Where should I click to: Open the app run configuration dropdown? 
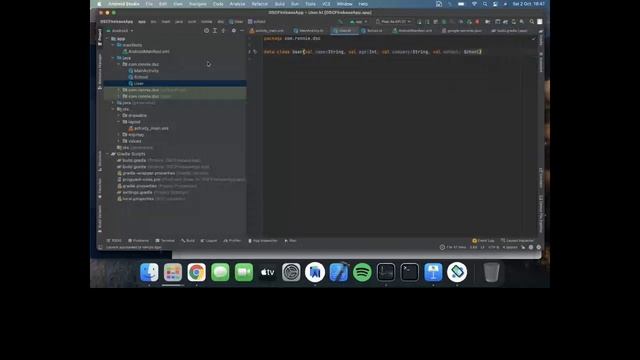[x=358, y=22]
